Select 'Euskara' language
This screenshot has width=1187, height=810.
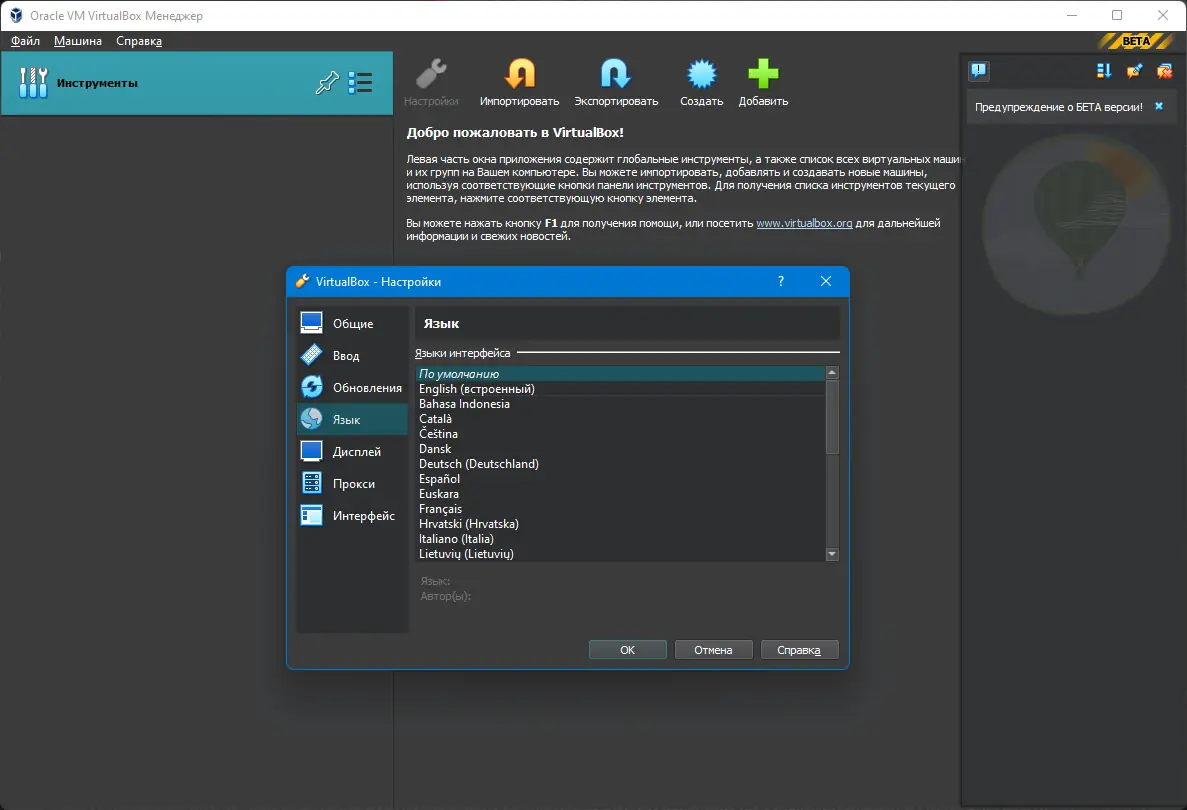click(x=620, y=494)
